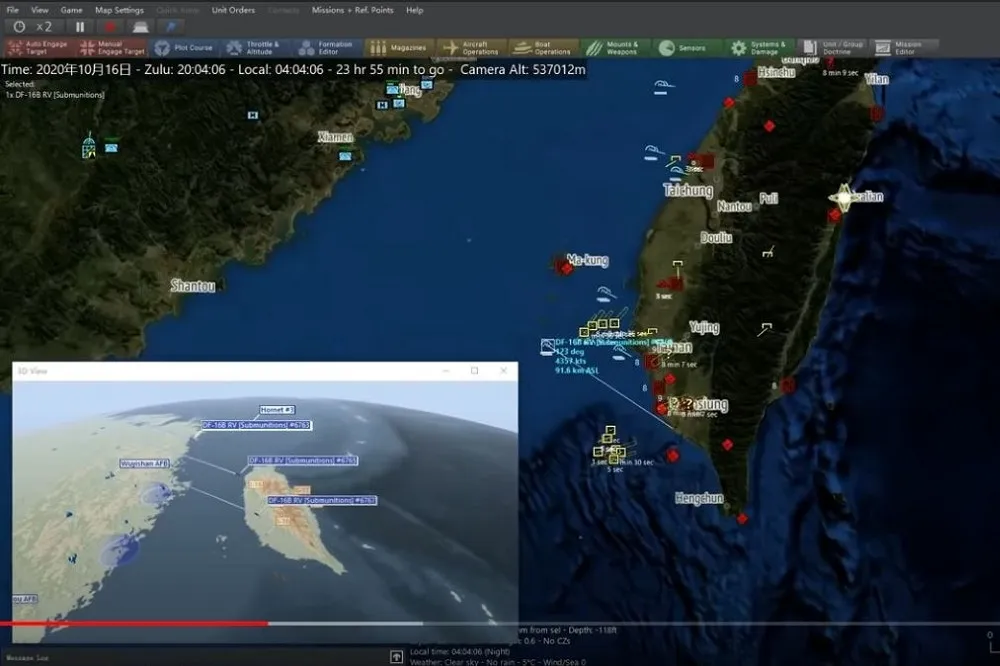Viewport: 1000px width, 666px height.
Task: Open Unit / Group Doctrine
Action: click(x=832, y=48)
